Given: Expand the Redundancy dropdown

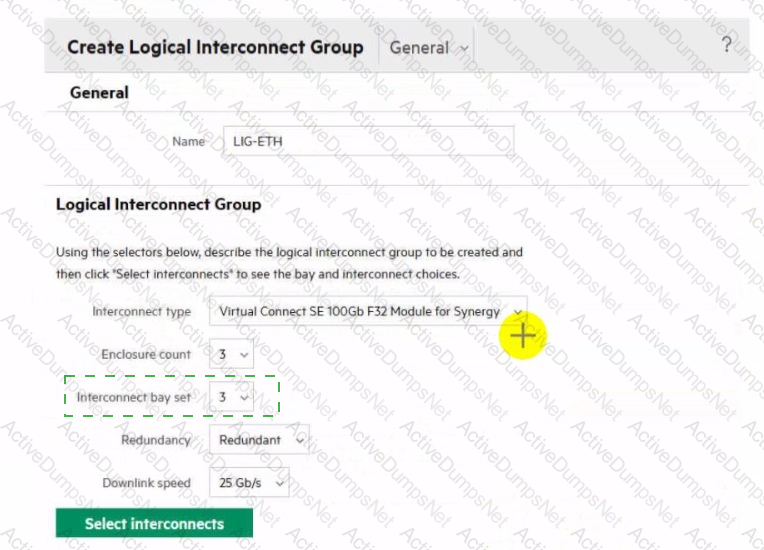Looking at the screenshot, I should pyautogui.click(x=258, y=439).
